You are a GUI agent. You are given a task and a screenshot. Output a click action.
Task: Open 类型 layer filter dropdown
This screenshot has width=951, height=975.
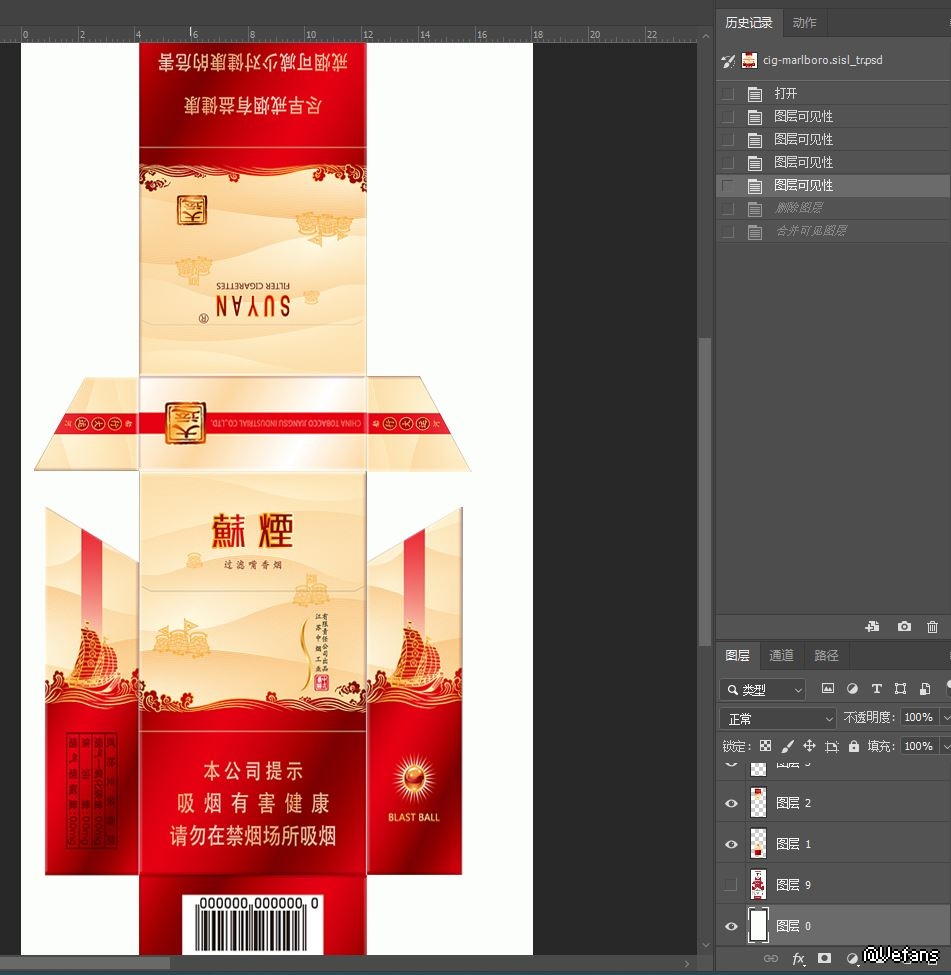763,689
